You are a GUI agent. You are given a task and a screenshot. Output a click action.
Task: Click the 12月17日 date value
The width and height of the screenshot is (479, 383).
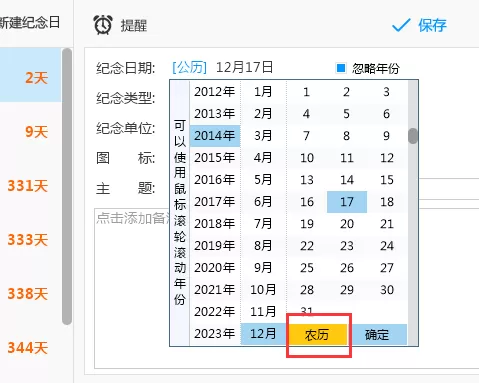click(244, 67)
